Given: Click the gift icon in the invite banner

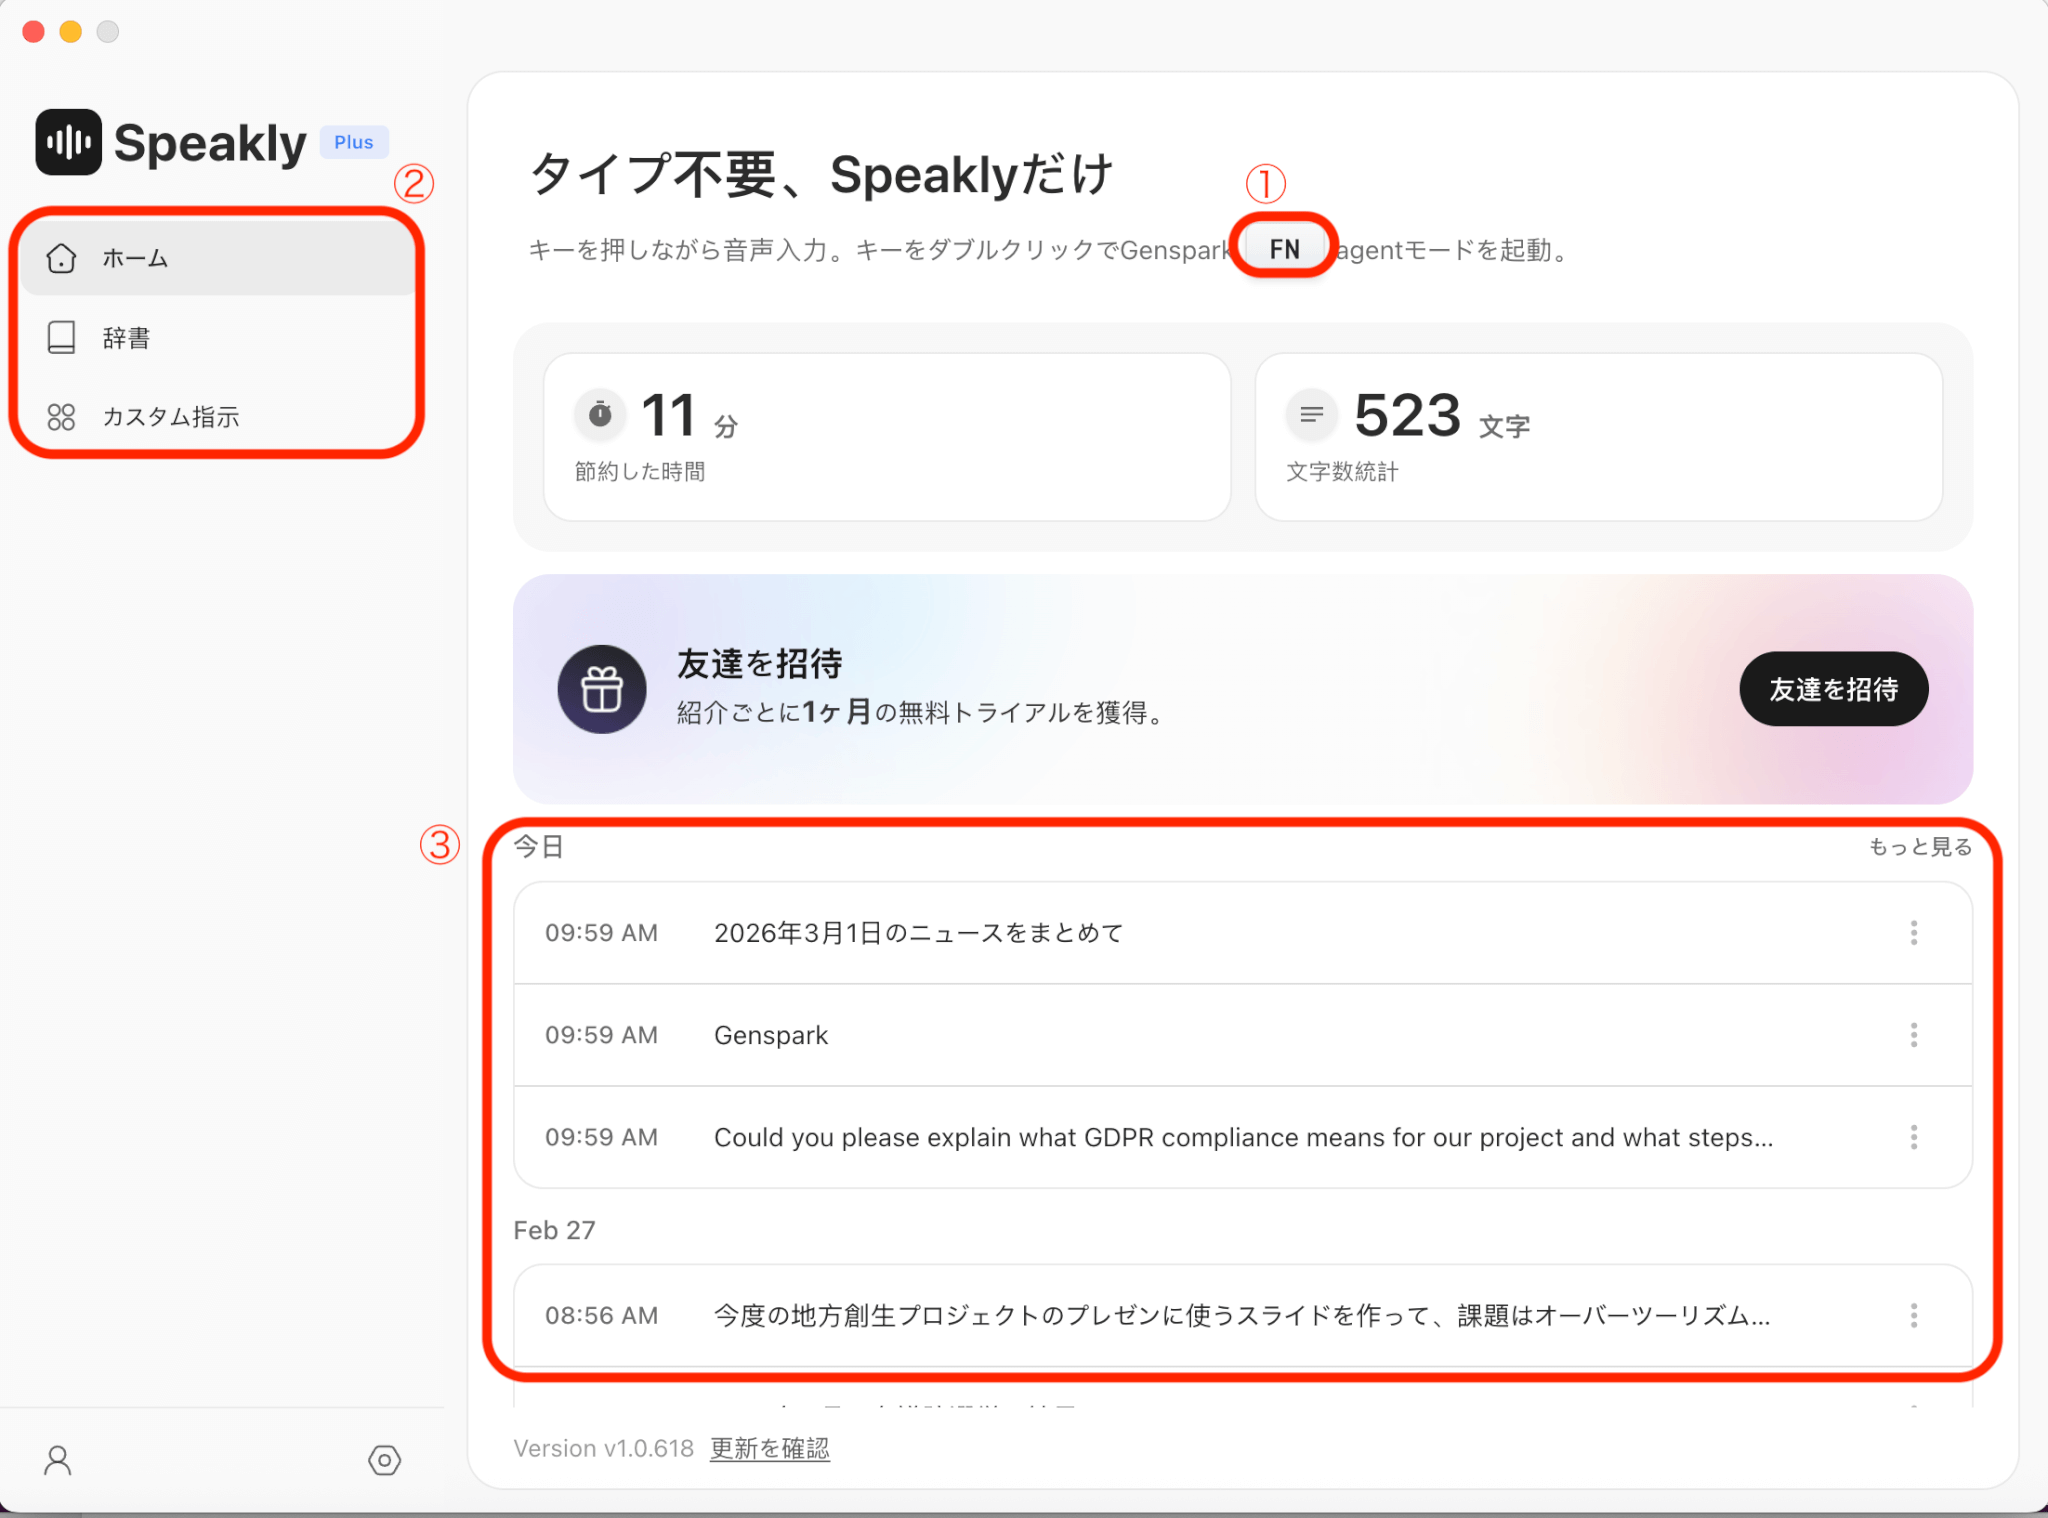Looking at the screenshot, I should tap(601, 689).
